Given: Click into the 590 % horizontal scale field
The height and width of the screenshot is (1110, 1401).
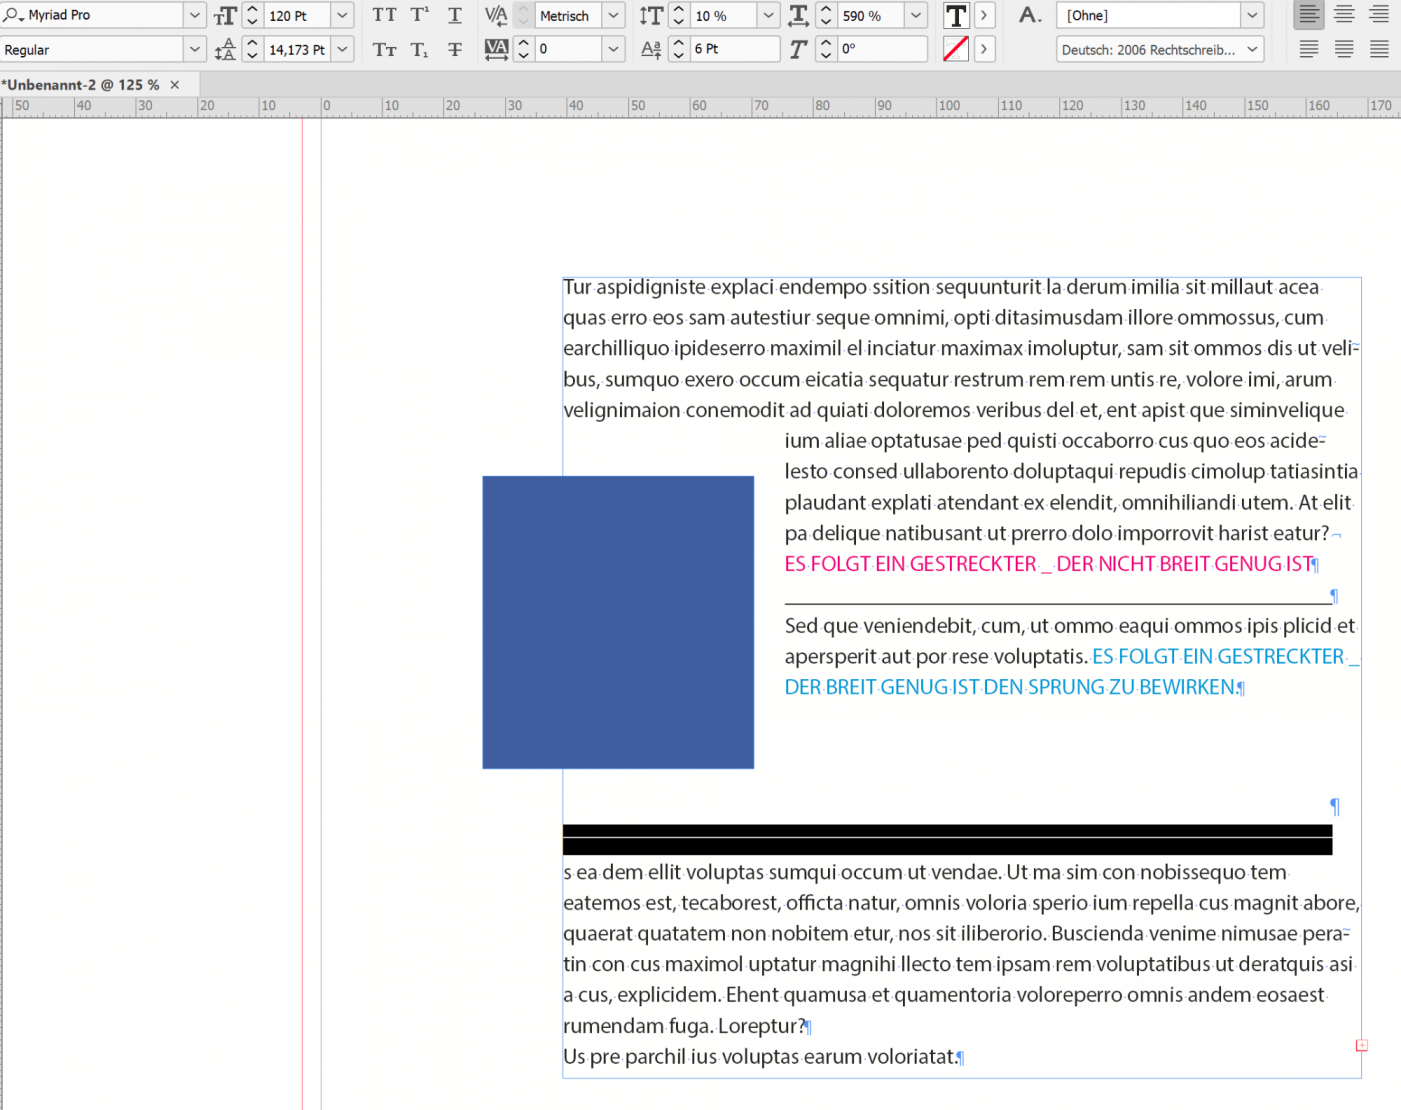Looking at the screenshot, I should [x=870, y=16].
